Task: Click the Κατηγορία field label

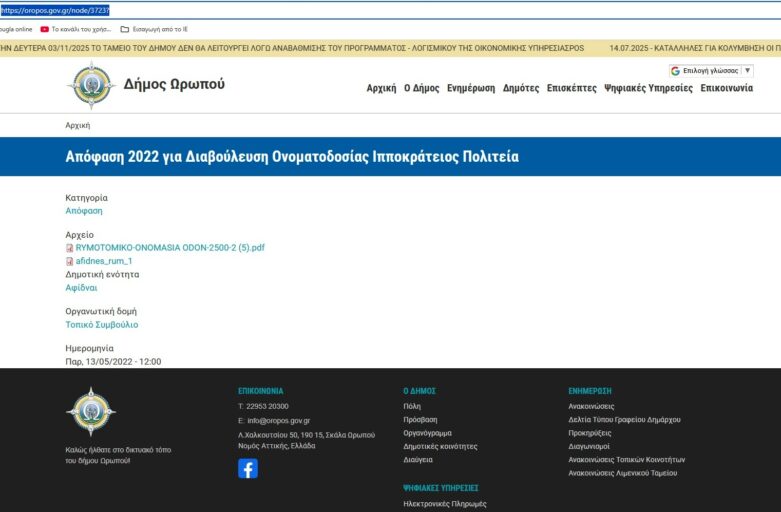Action: [86, 198]
